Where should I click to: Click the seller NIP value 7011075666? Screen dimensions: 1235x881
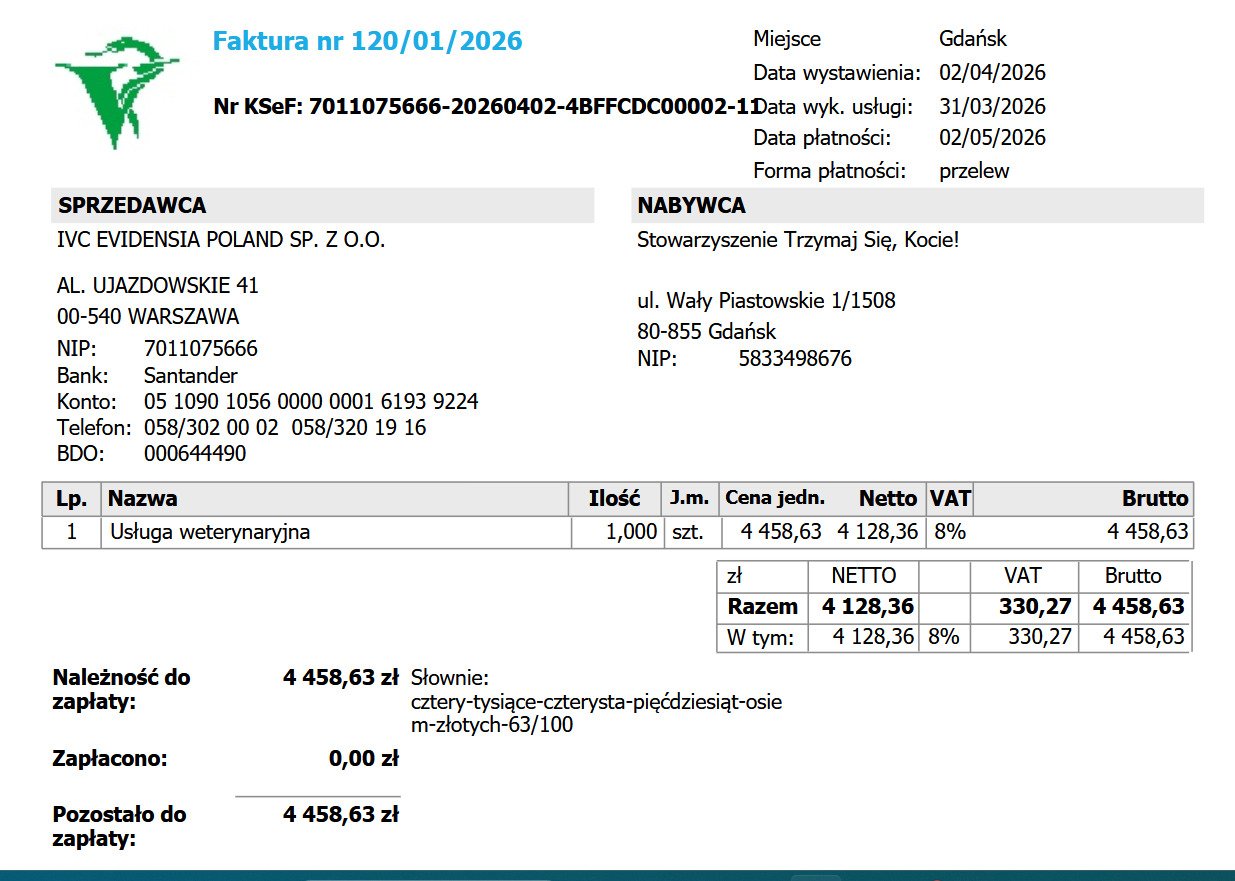pyautogui.click(x=201, y=349)
